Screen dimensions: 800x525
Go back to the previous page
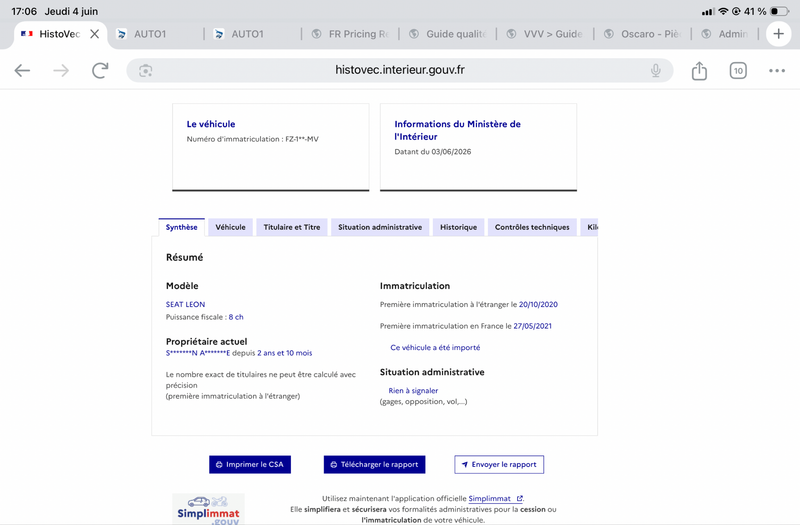pyautogui.click(x=22, y=70)
